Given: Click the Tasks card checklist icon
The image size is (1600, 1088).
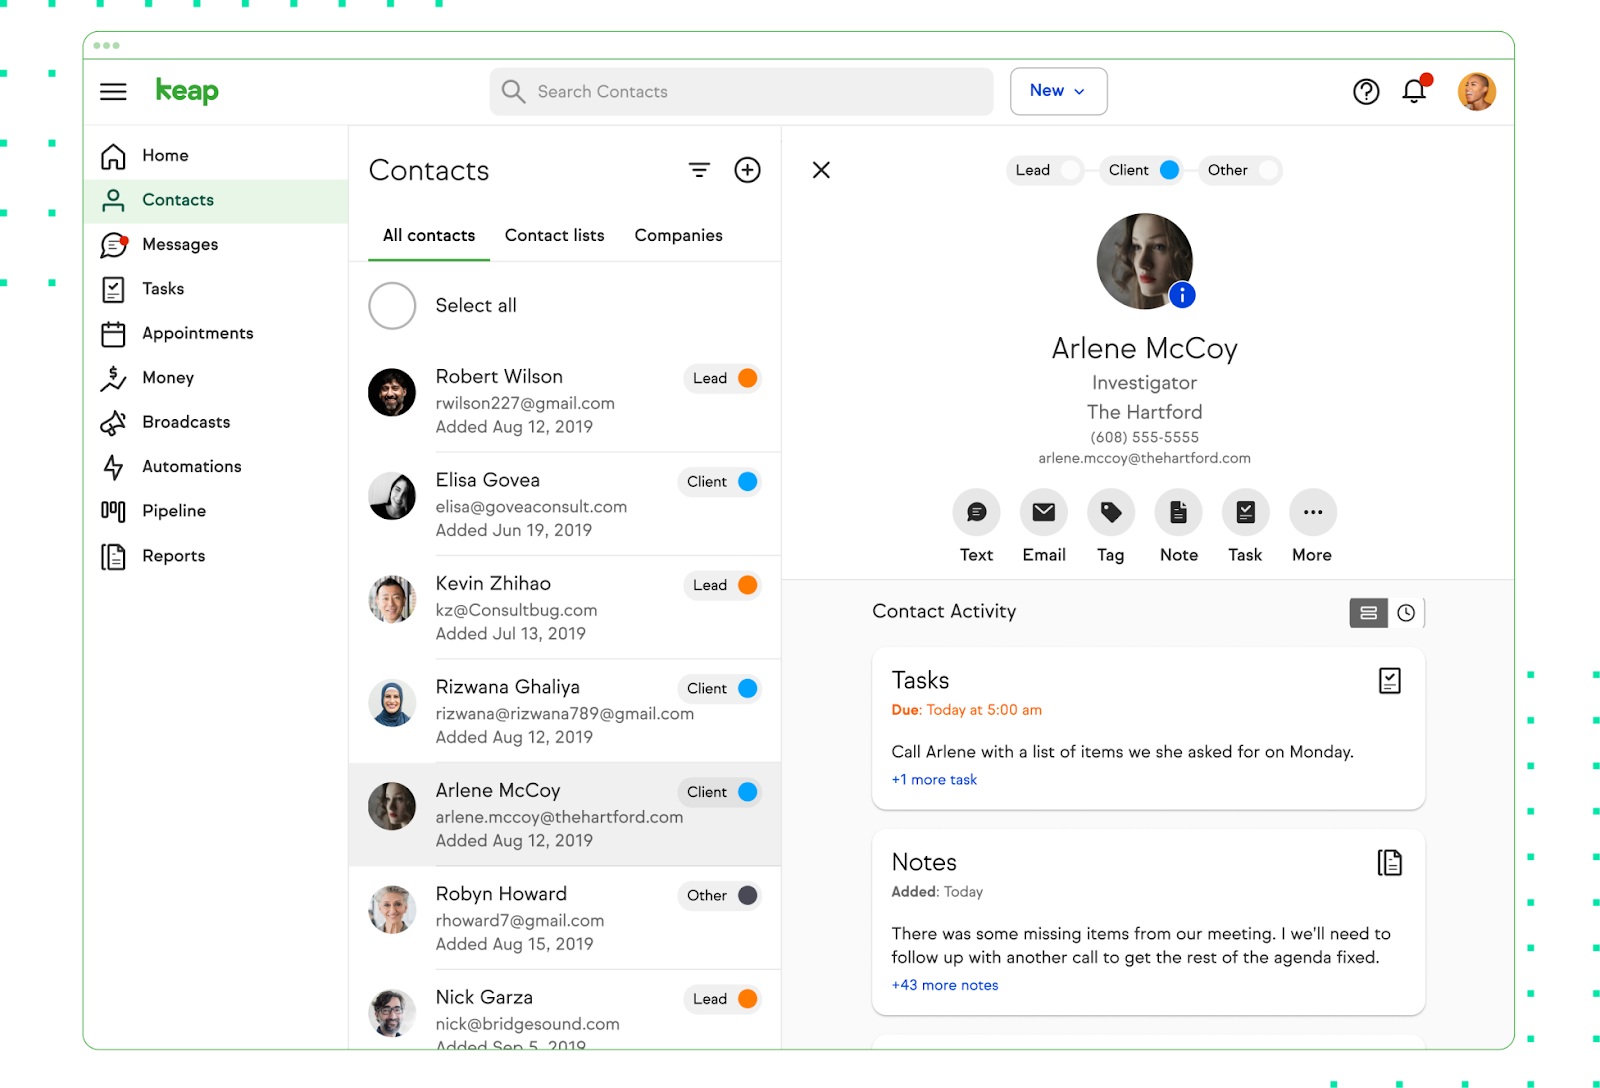Looking at the screenshot, I should (x=1390, y=682).
